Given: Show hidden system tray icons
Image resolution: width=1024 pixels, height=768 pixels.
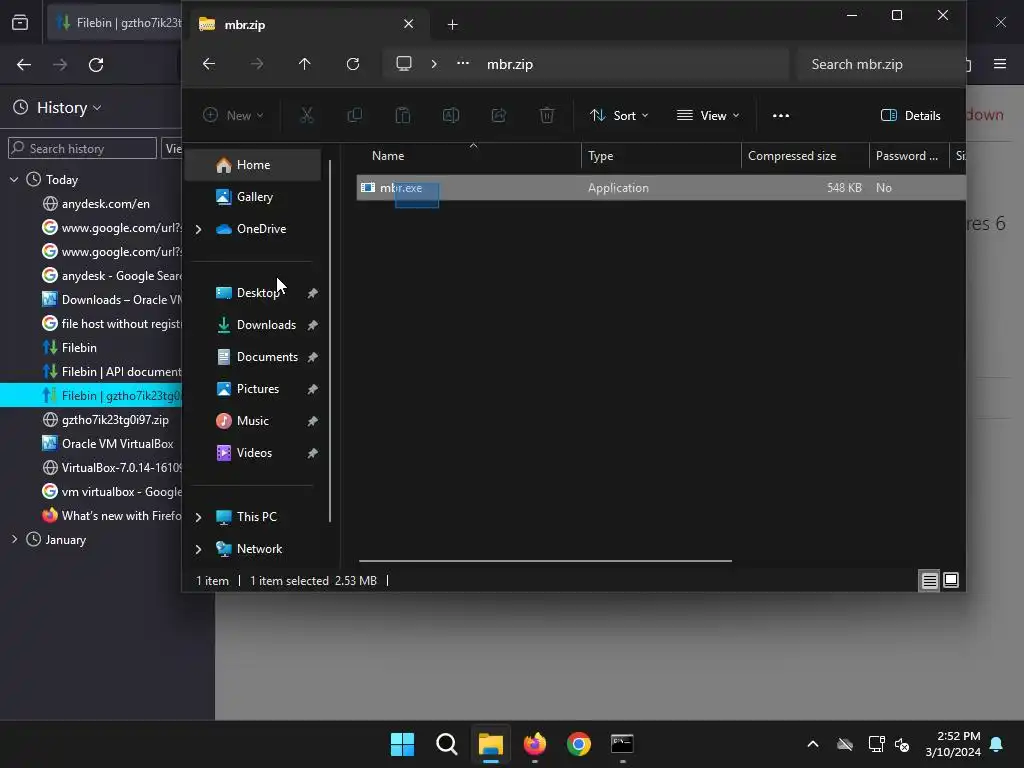Looking at the screenshot, I should [x=813, y=744].
